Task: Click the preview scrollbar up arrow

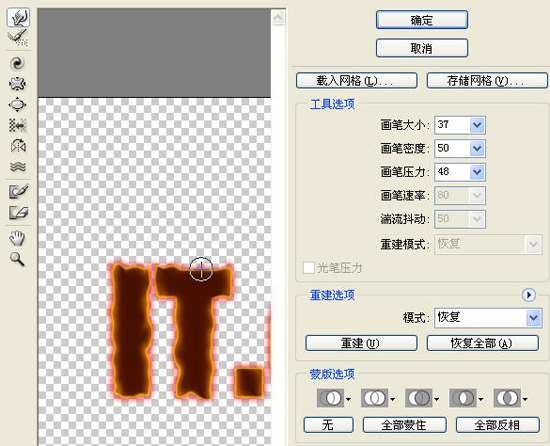Action: click(x=279, y=17)
